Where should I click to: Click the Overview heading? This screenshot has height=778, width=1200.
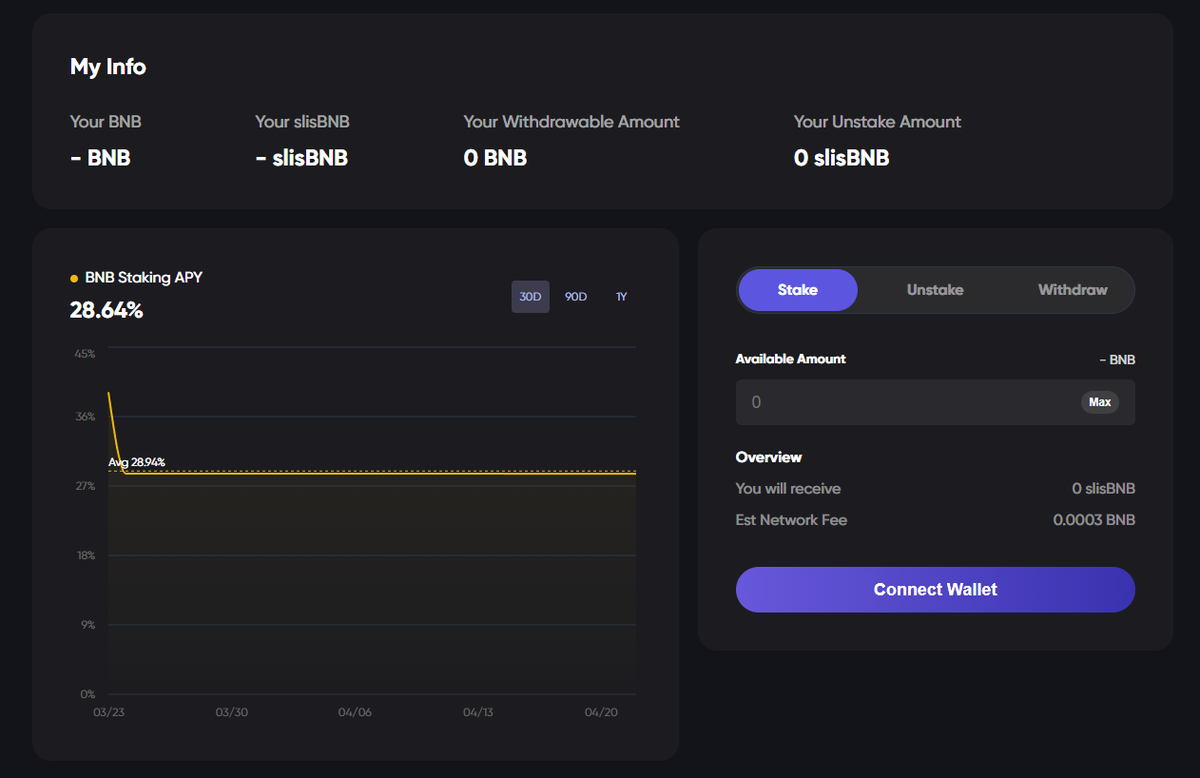769,457
